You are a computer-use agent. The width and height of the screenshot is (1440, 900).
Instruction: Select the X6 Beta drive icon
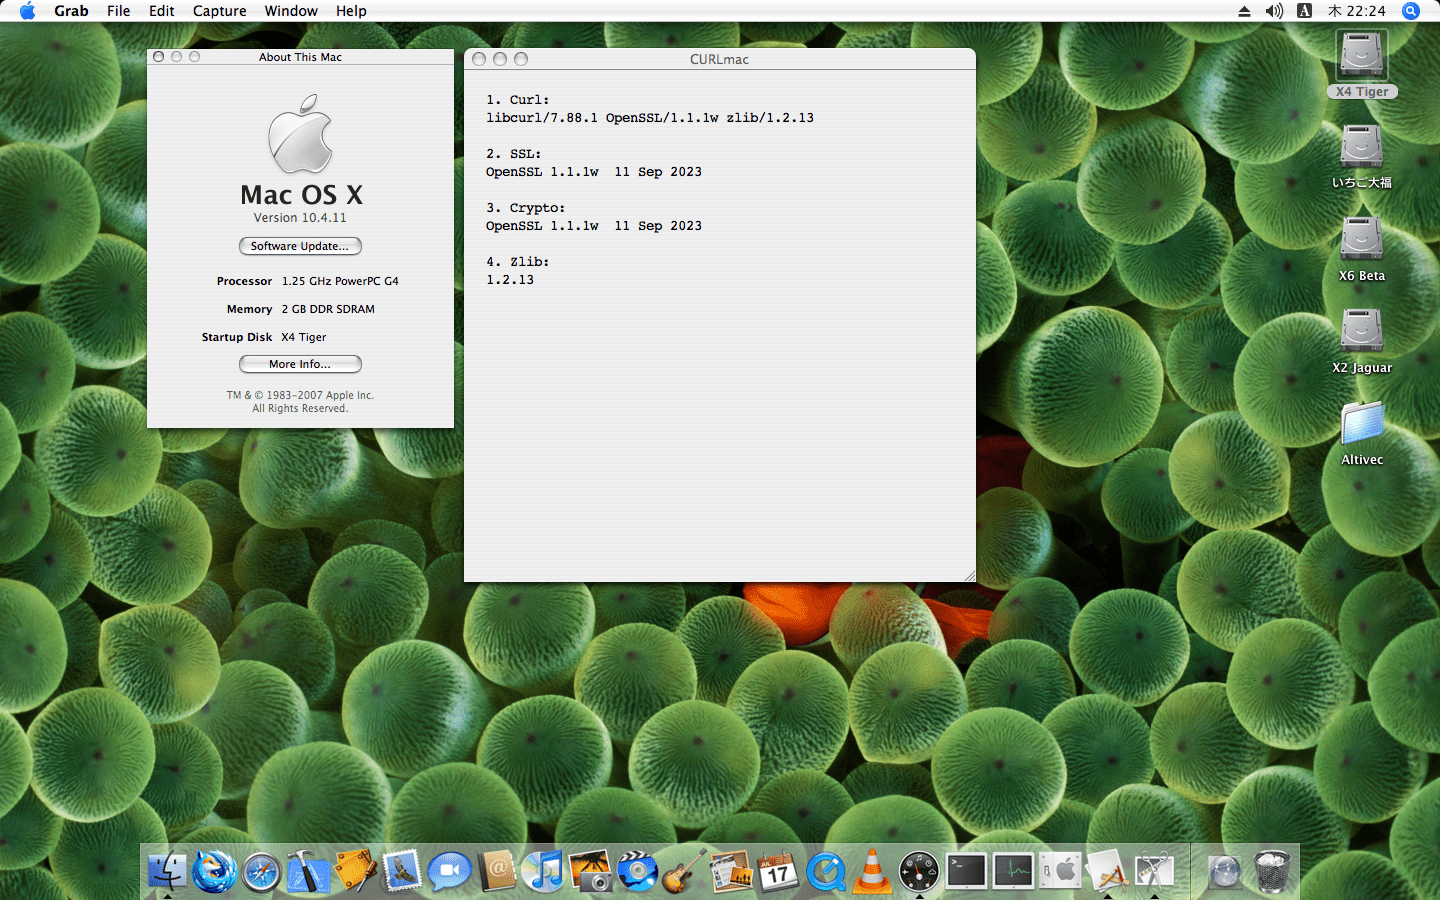(1361, 240)
